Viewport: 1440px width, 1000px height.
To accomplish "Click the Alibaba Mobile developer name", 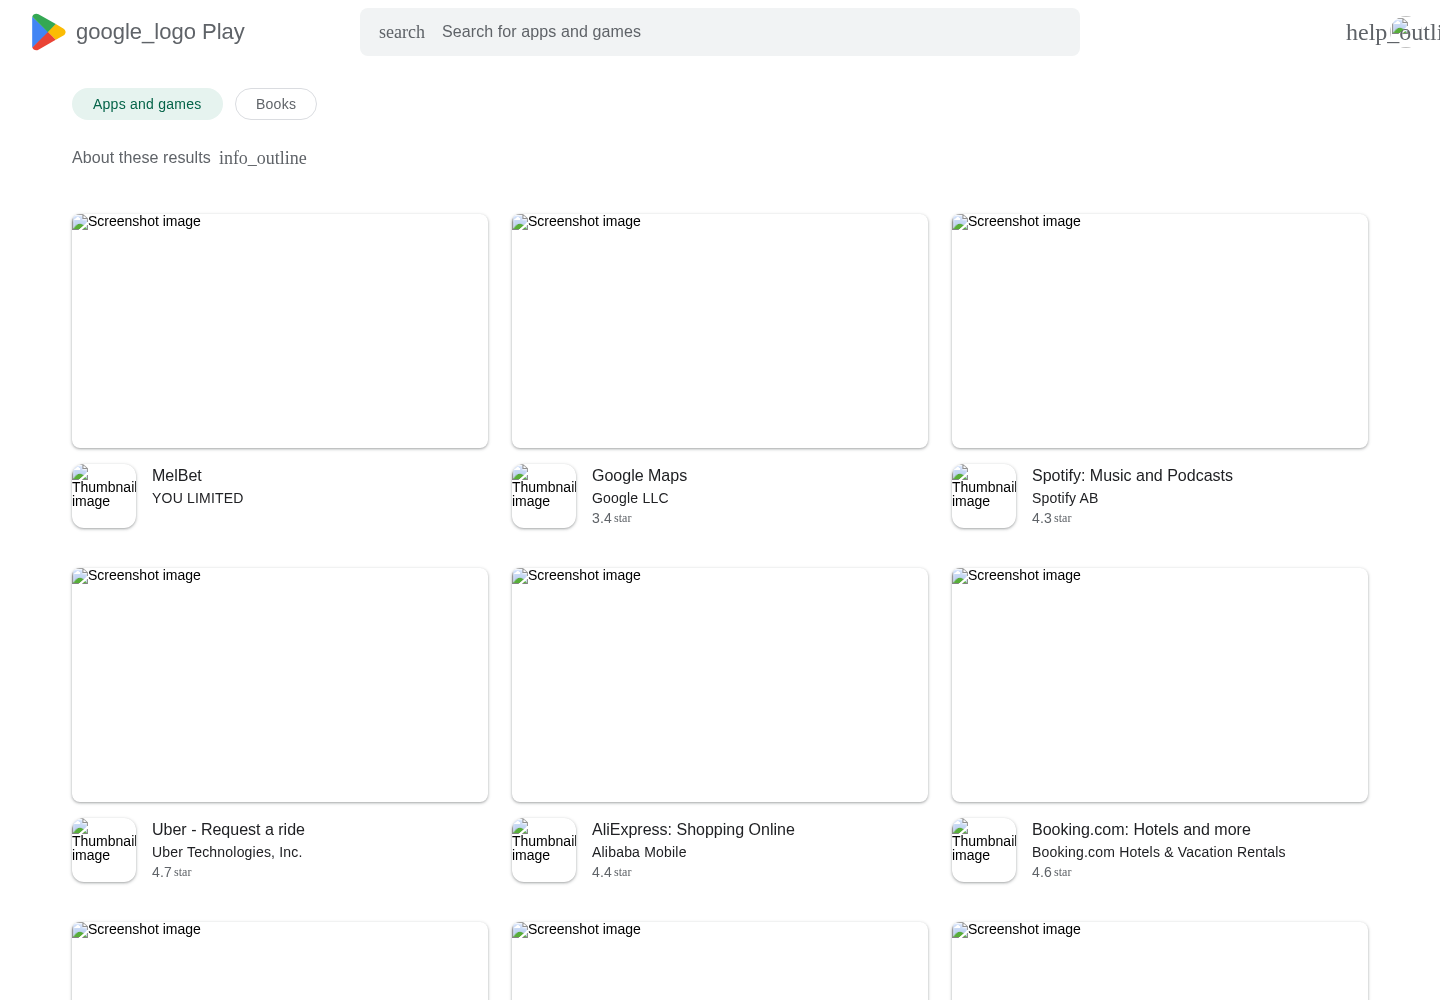I will point(639,852).
